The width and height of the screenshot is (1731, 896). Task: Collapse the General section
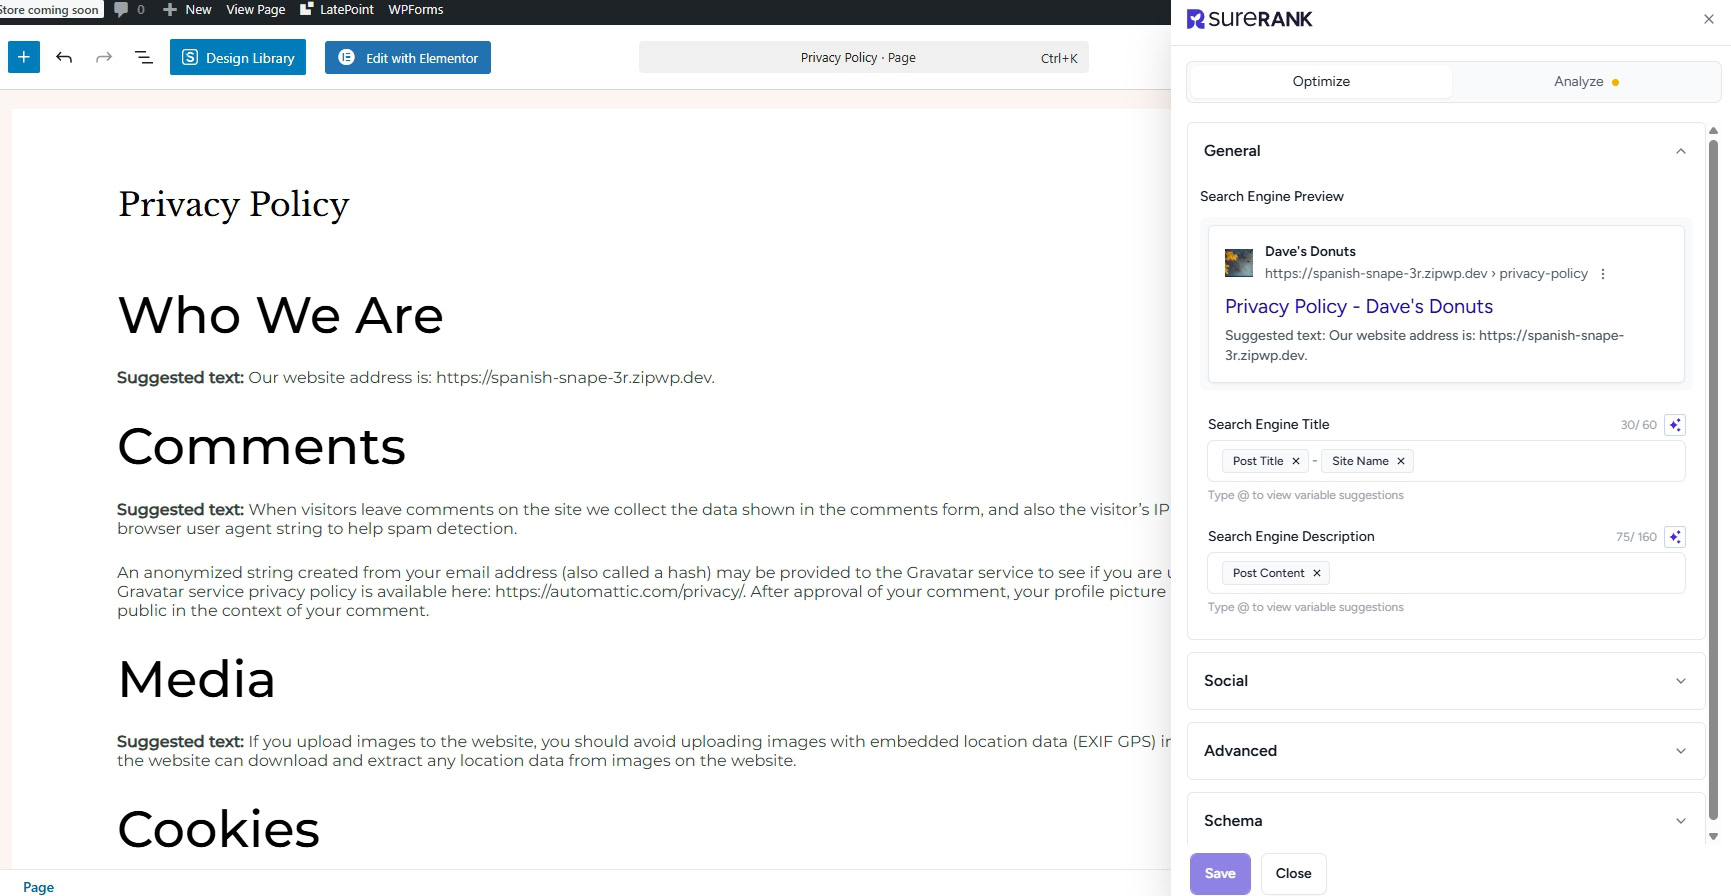tap(1681, 151)
